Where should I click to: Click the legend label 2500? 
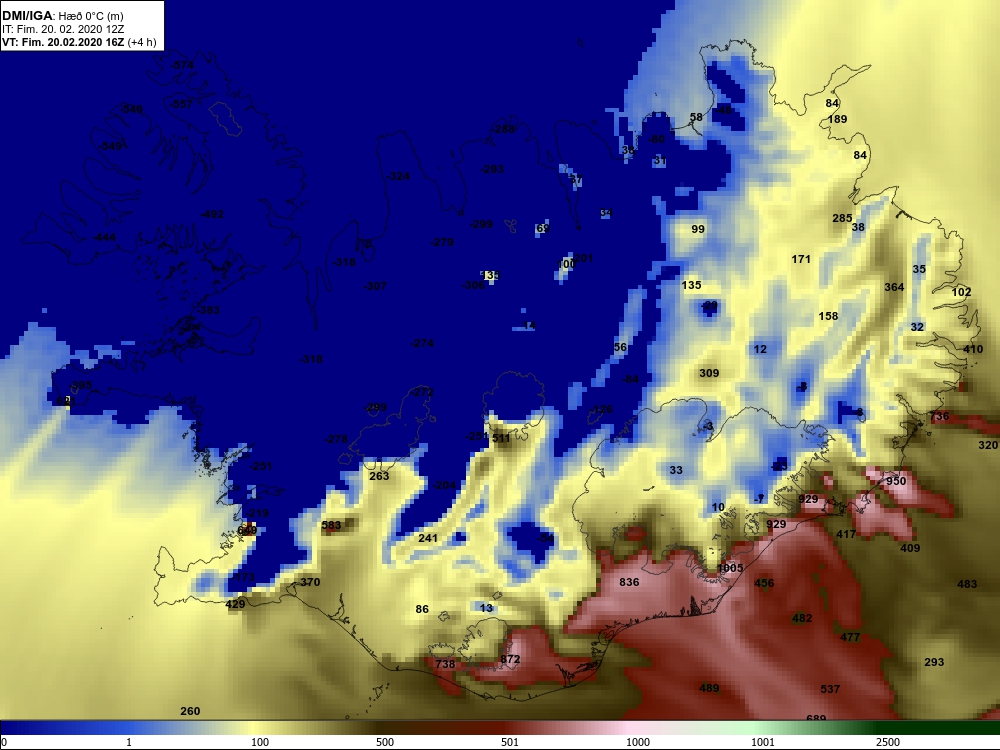tap(888, 742)
